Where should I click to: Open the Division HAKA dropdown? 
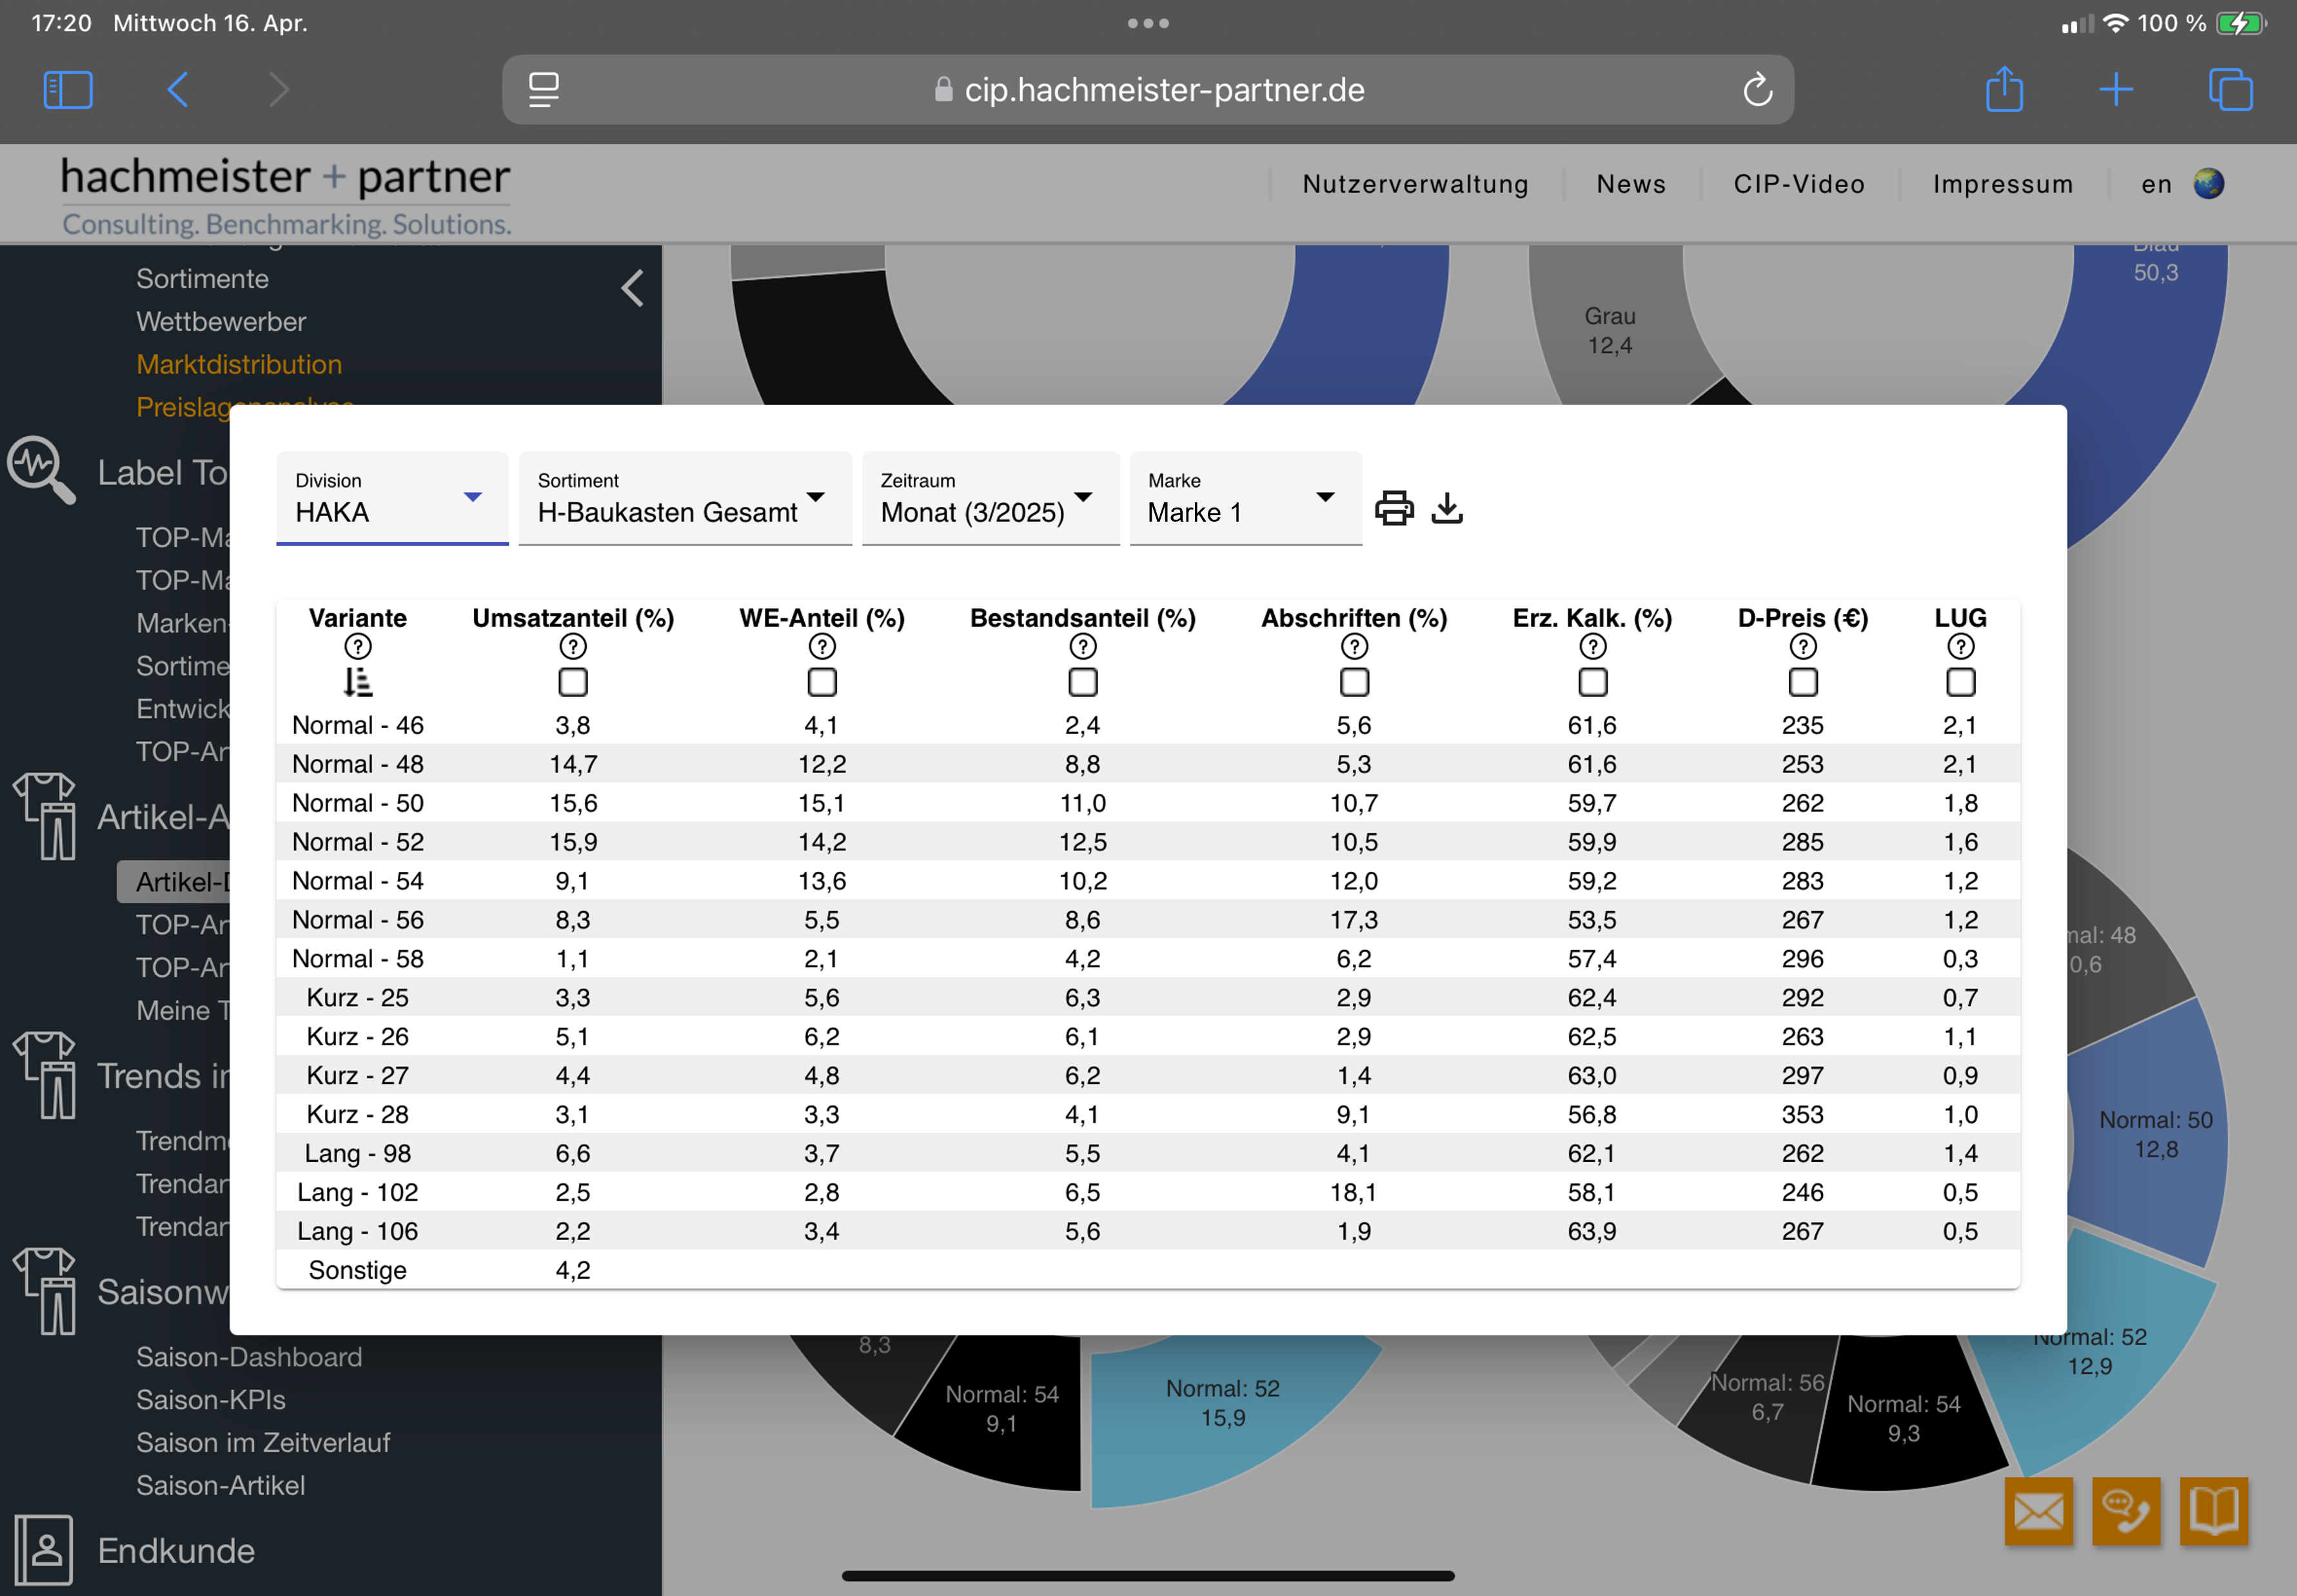(391, 499)
